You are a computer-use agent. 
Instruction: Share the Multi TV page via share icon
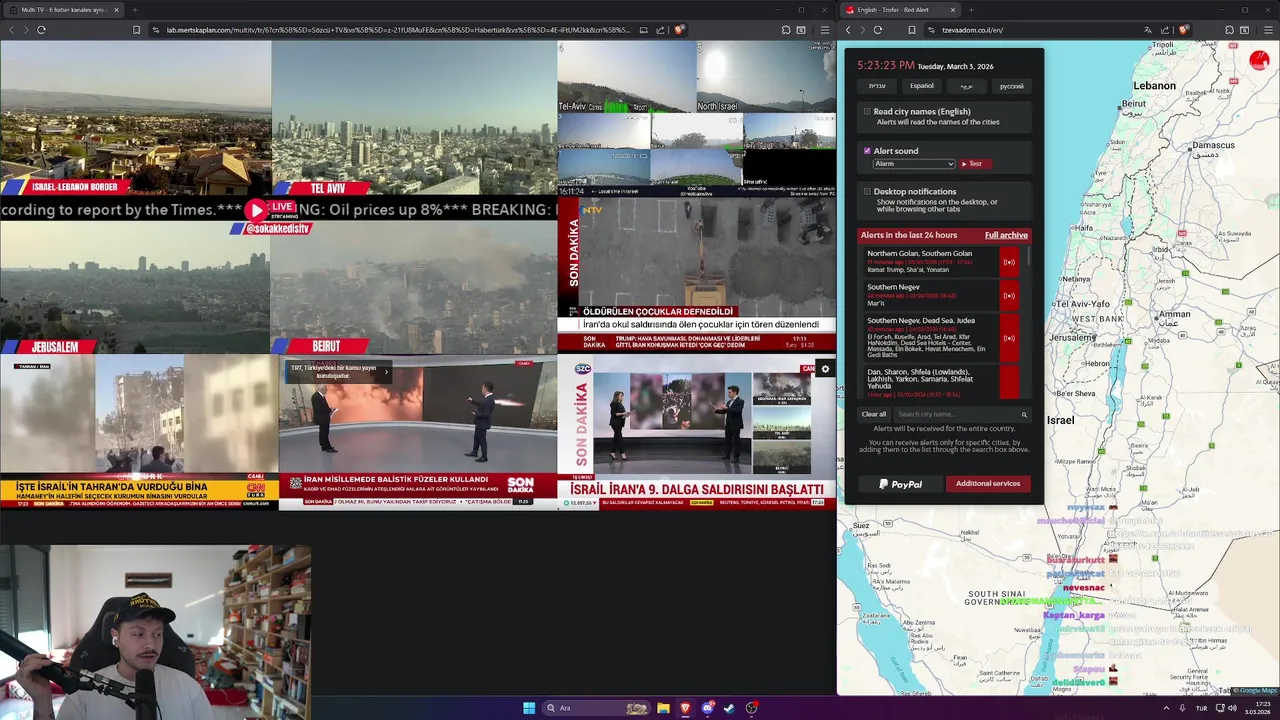coord(660,30)
